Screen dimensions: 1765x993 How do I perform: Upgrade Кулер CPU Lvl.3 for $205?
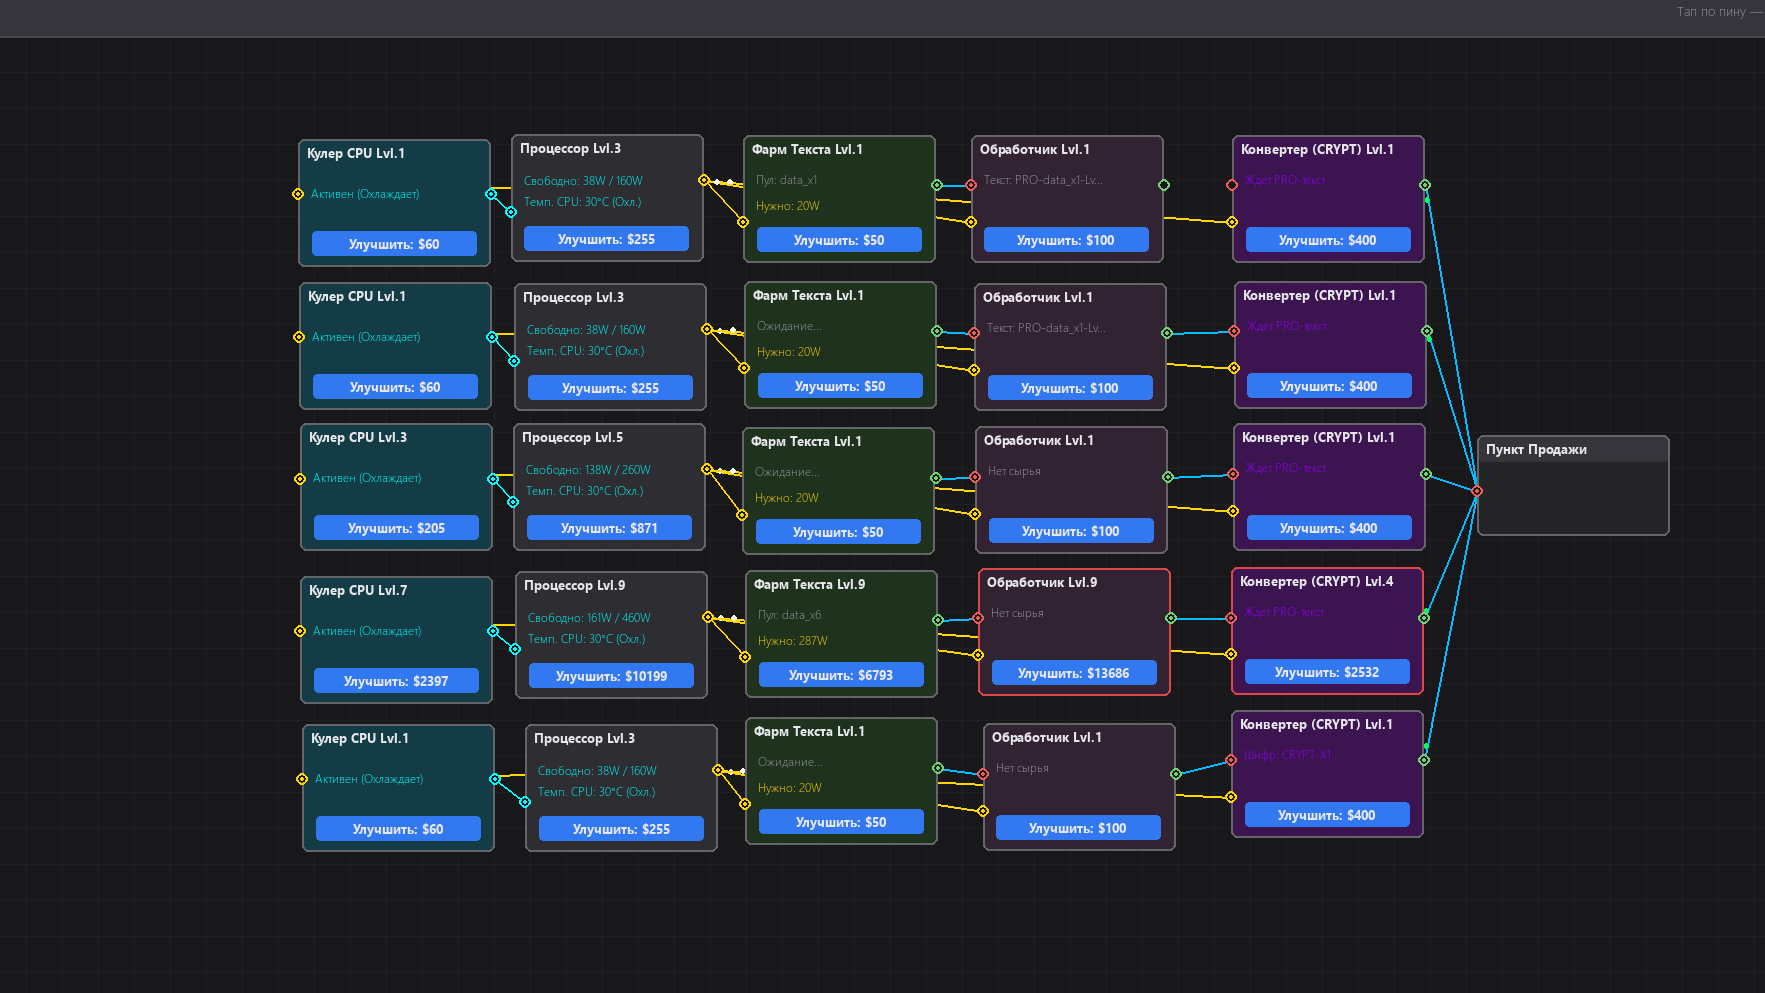(396, 528)
